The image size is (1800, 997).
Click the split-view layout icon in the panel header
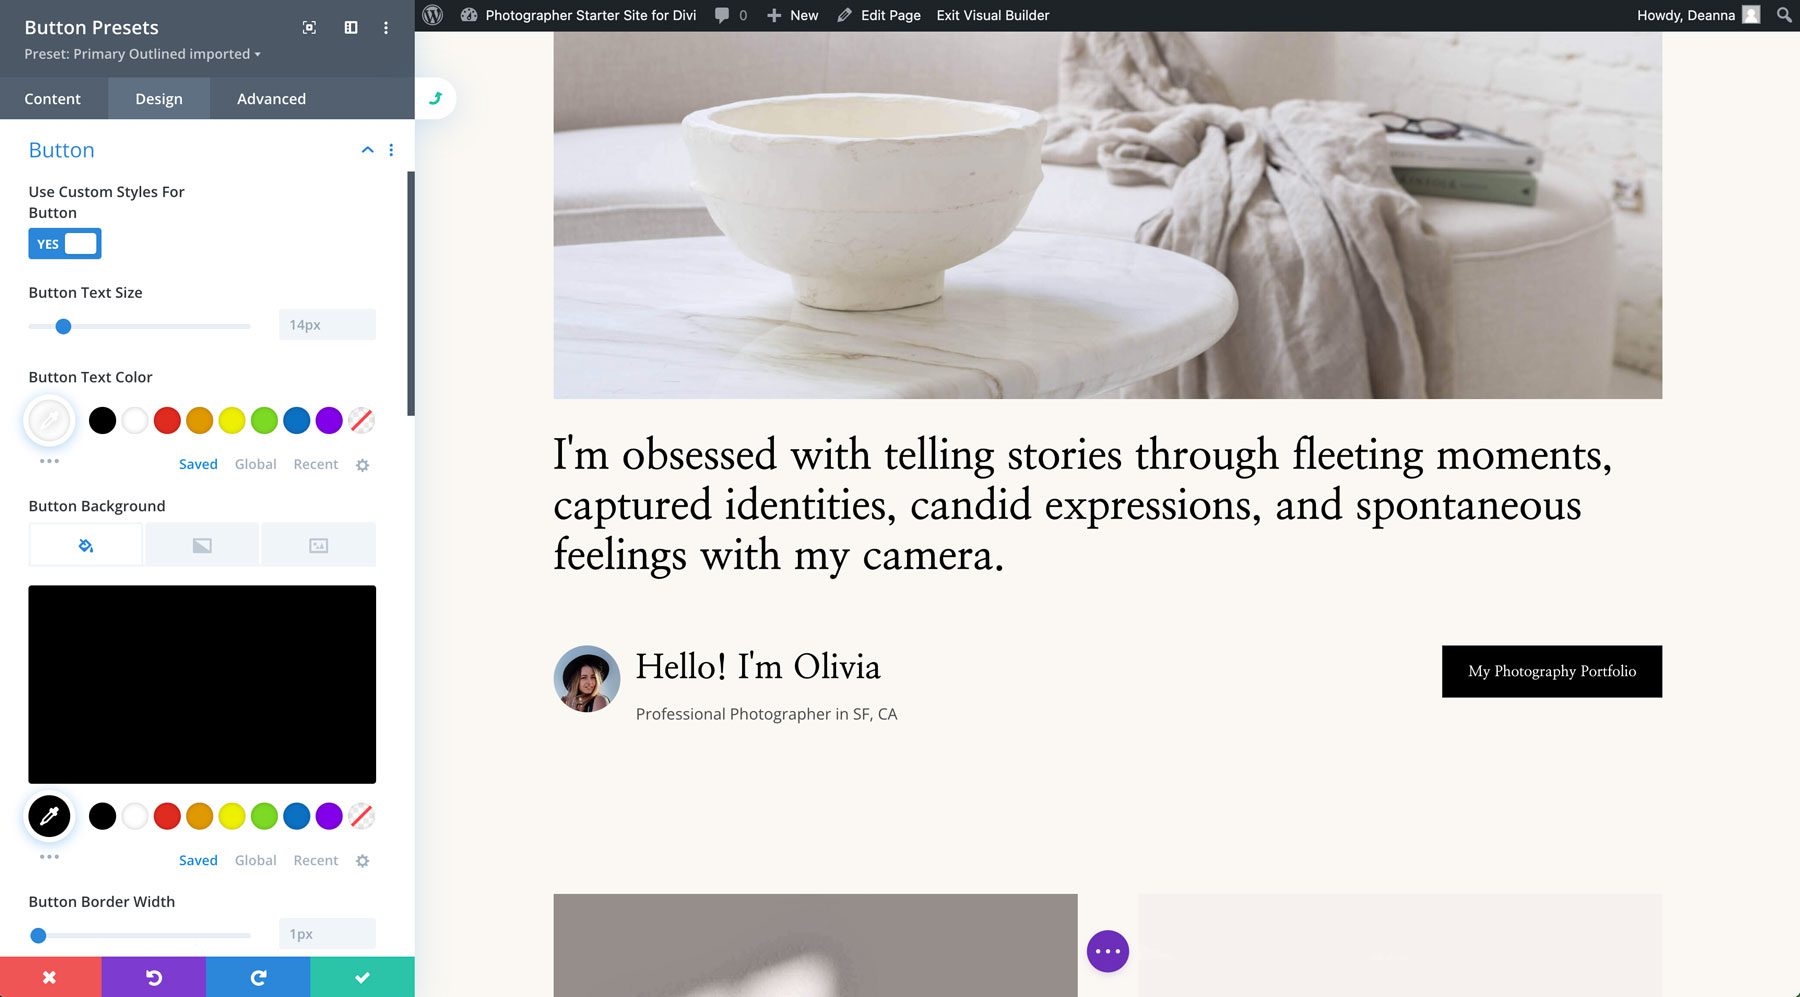351,27
